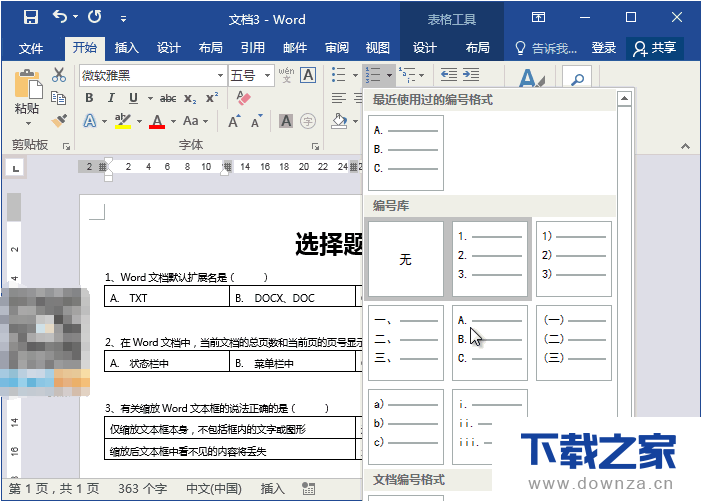
Task: Open Text Effects A icon
Action: (x=90, y=121)
